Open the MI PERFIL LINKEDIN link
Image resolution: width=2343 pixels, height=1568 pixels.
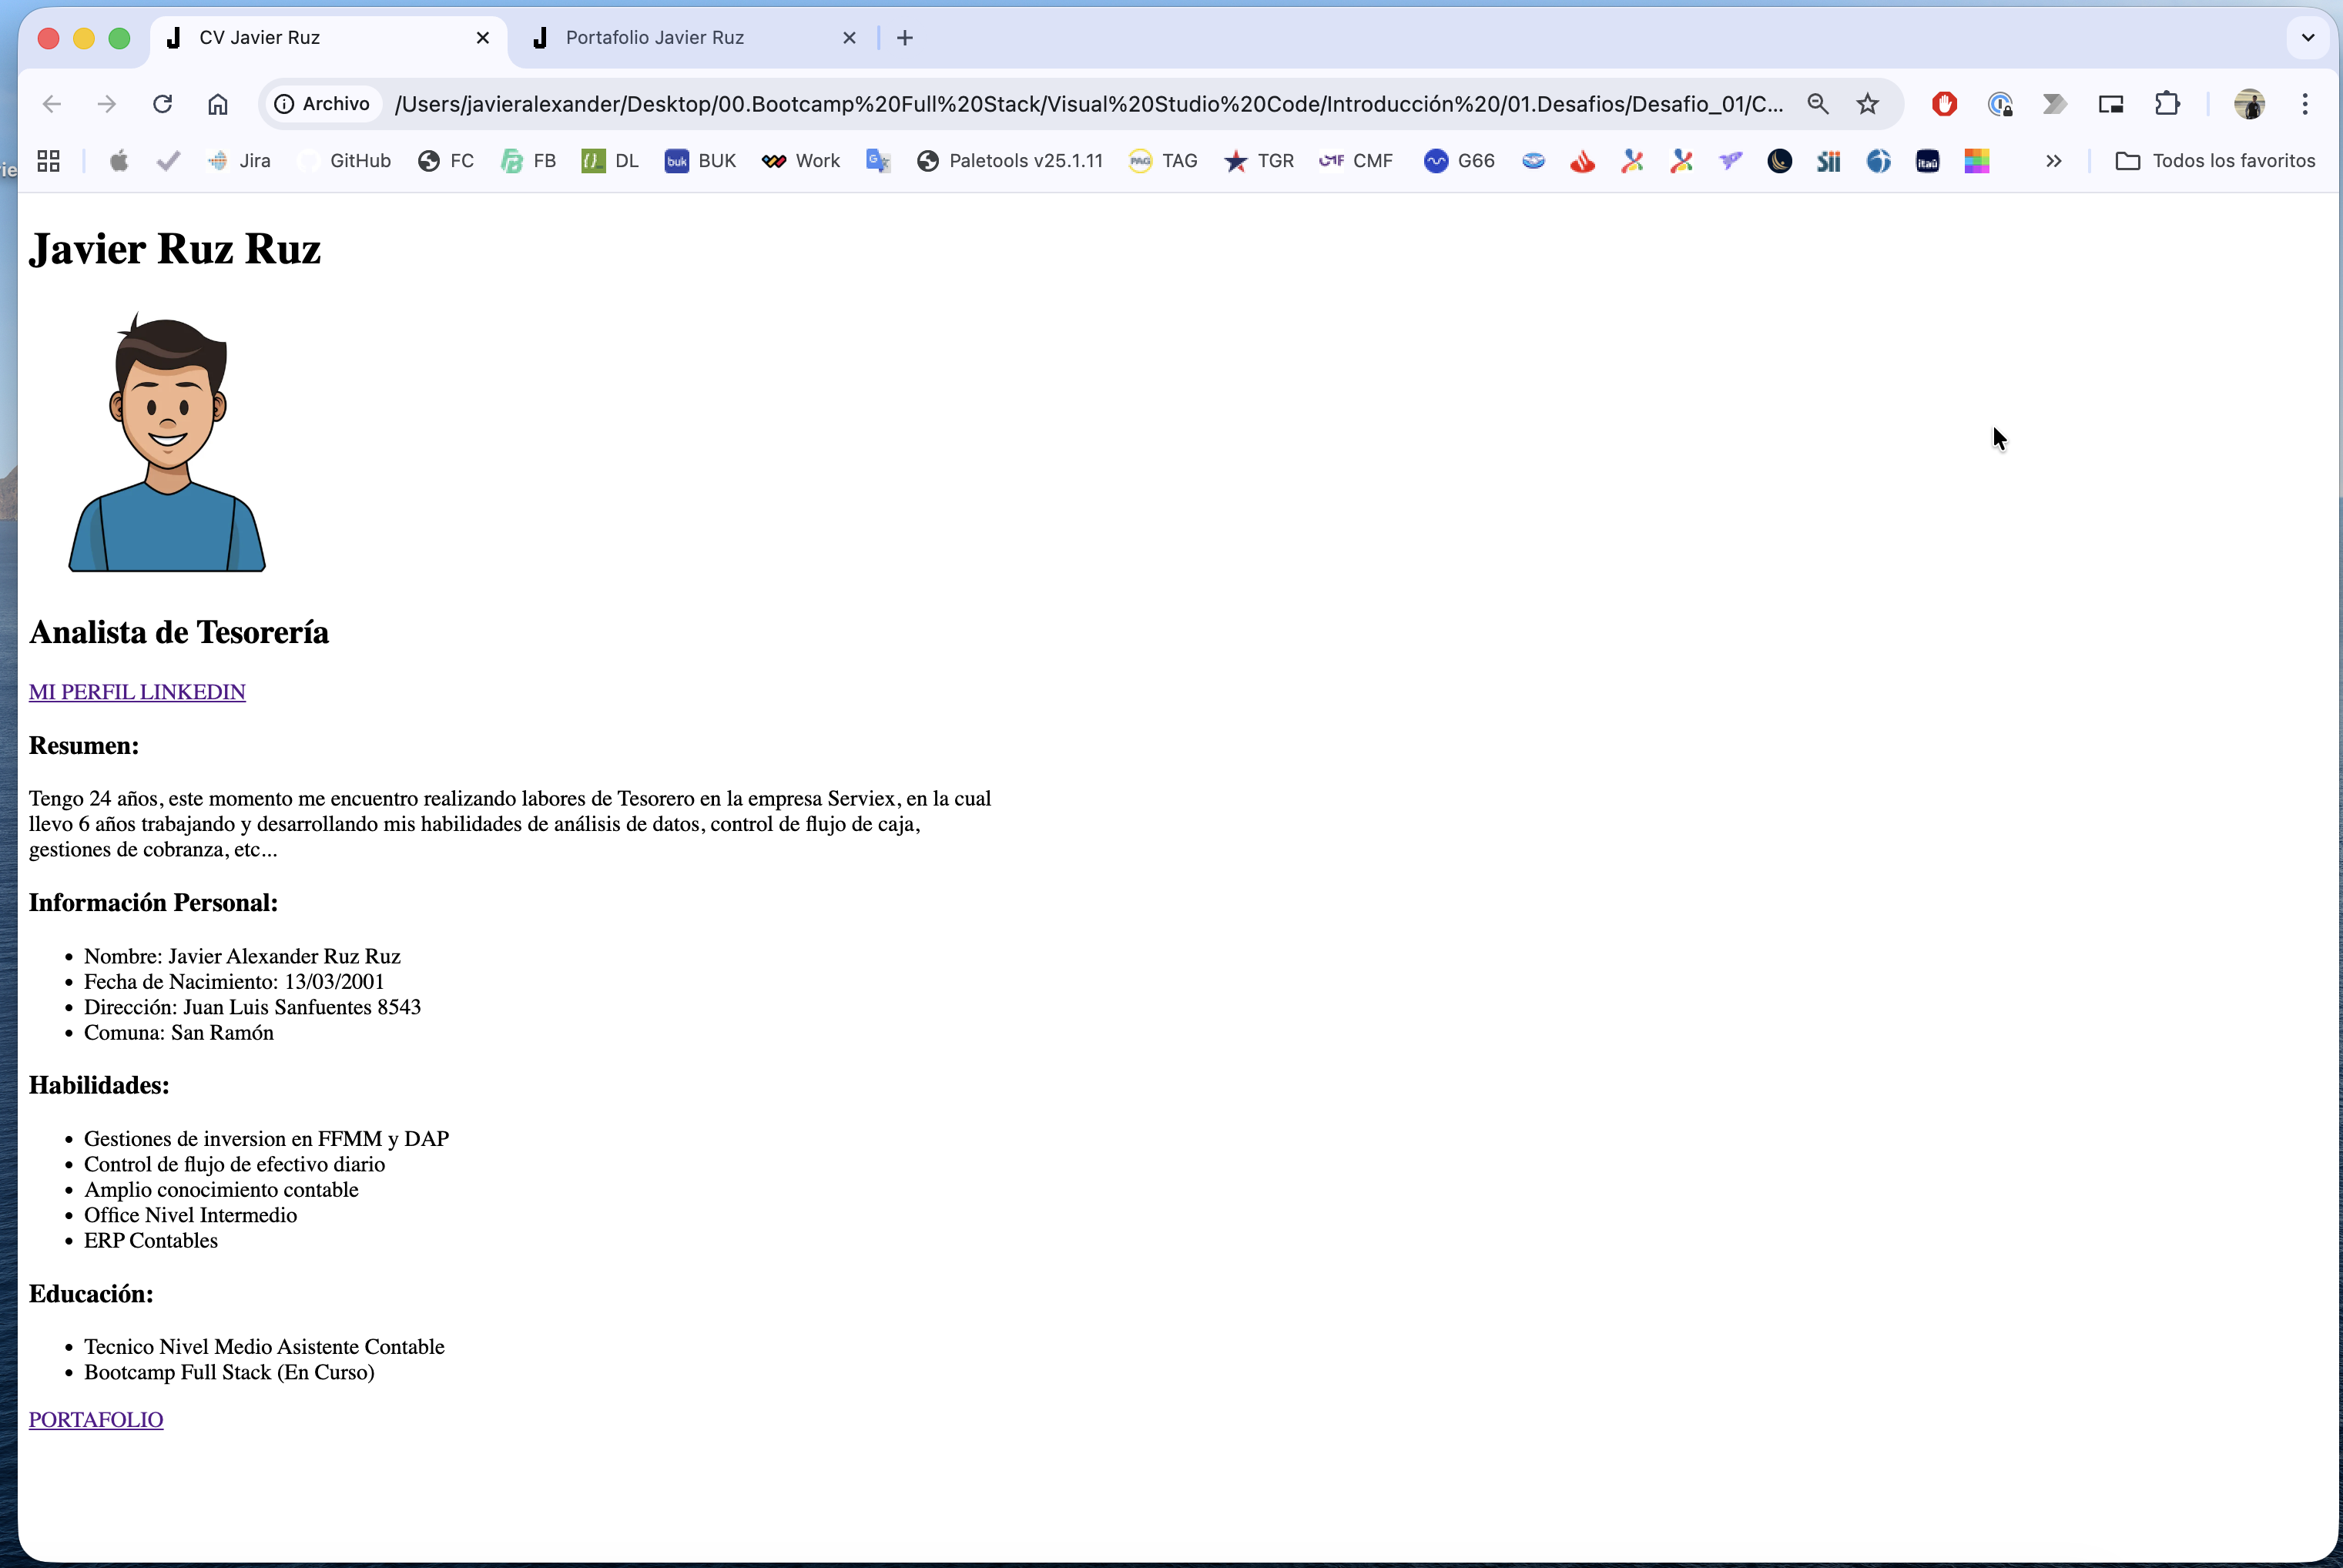tap(137, 691)
